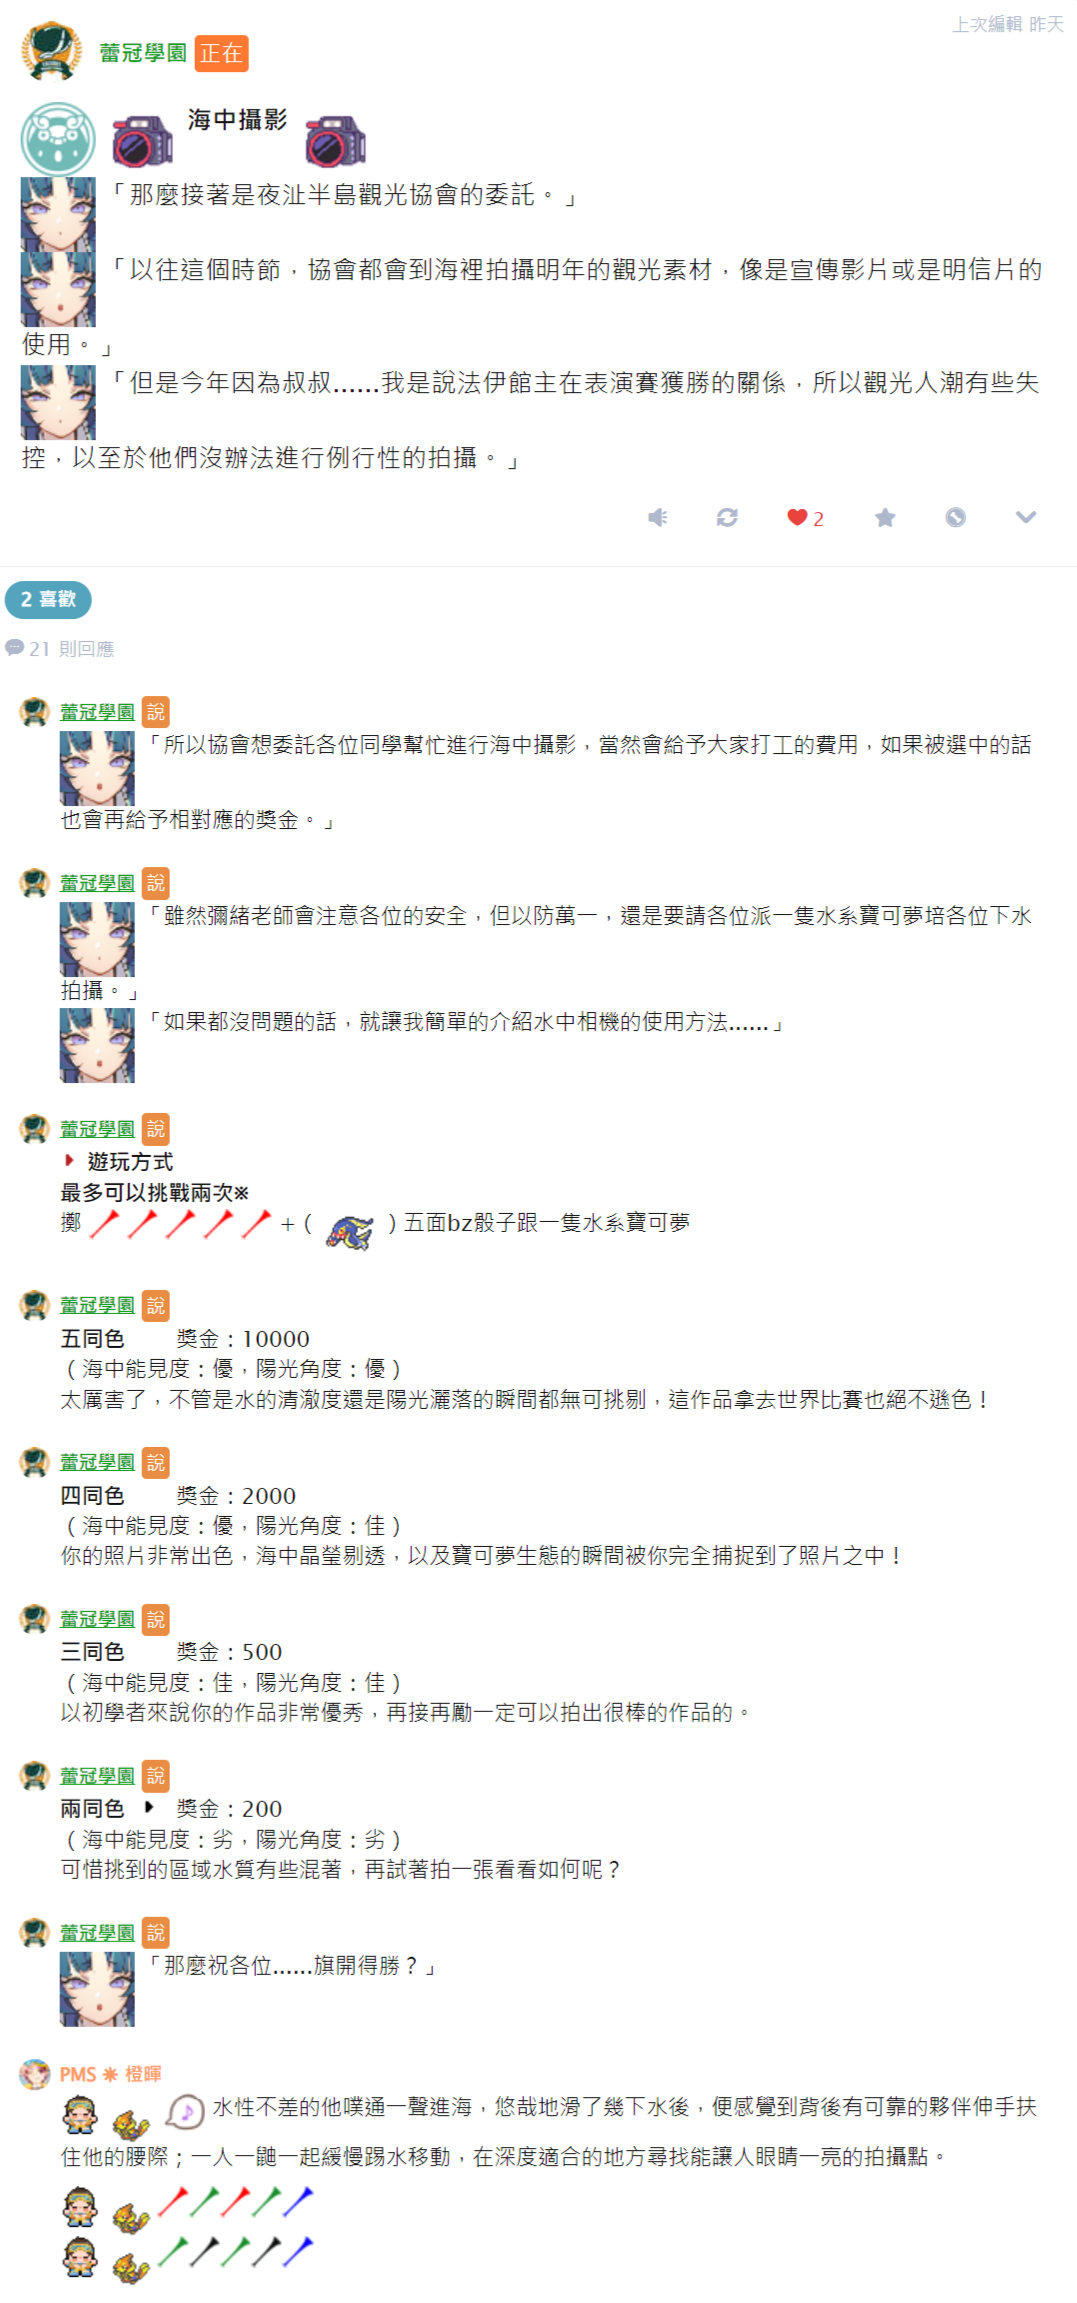Image resolution: width=1077 pixels, height=2303 pixels.
Task: Click the teal face emblem icon
Action: [58, 139]
